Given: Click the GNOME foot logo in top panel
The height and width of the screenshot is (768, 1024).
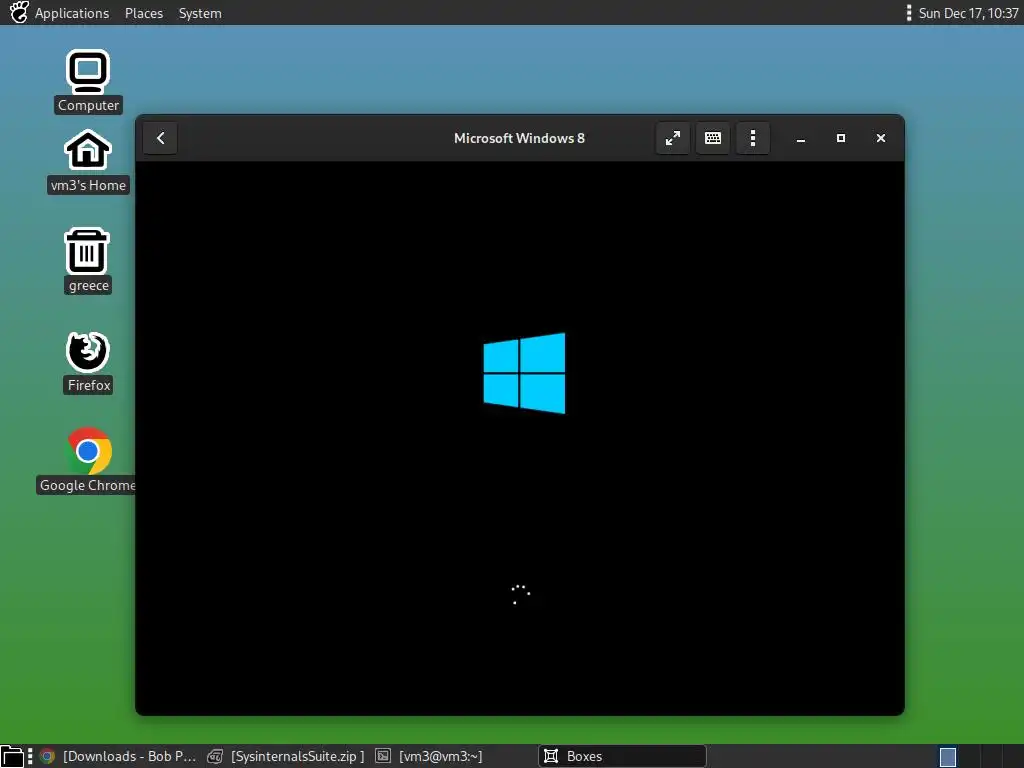Looking at the screenshot, I should [19, 12].
